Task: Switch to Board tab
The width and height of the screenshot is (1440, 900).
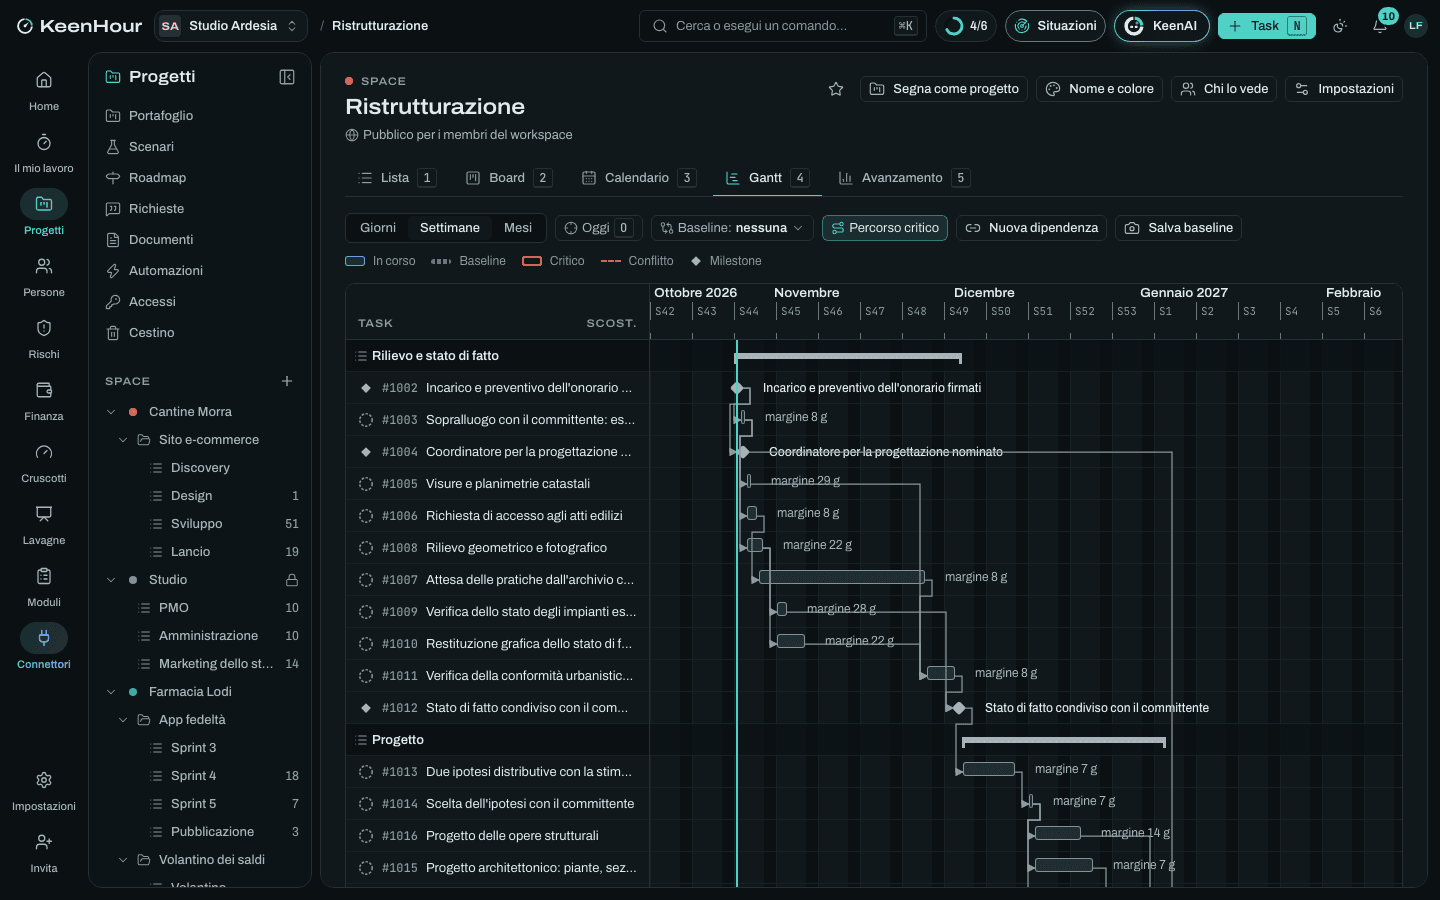Action: pyautogui.click(x=508, y=178)
